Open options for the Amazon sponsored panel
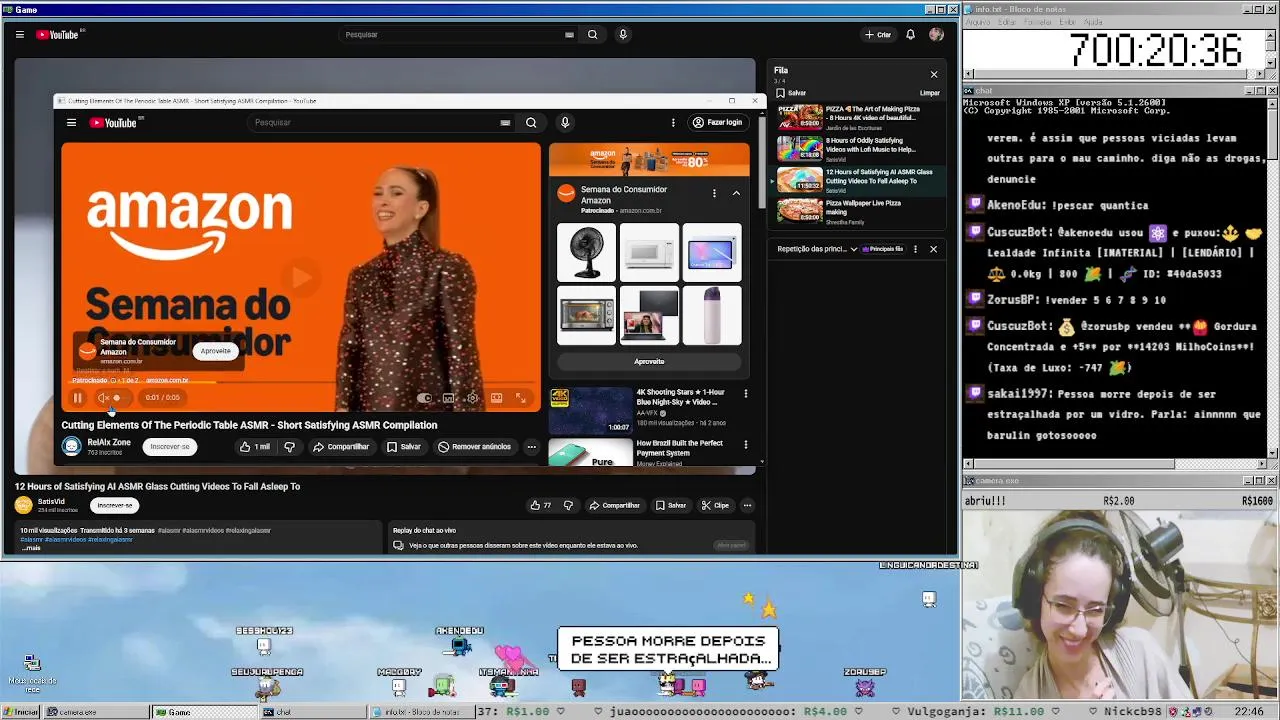1280x720 pixels. click(714, 194)
